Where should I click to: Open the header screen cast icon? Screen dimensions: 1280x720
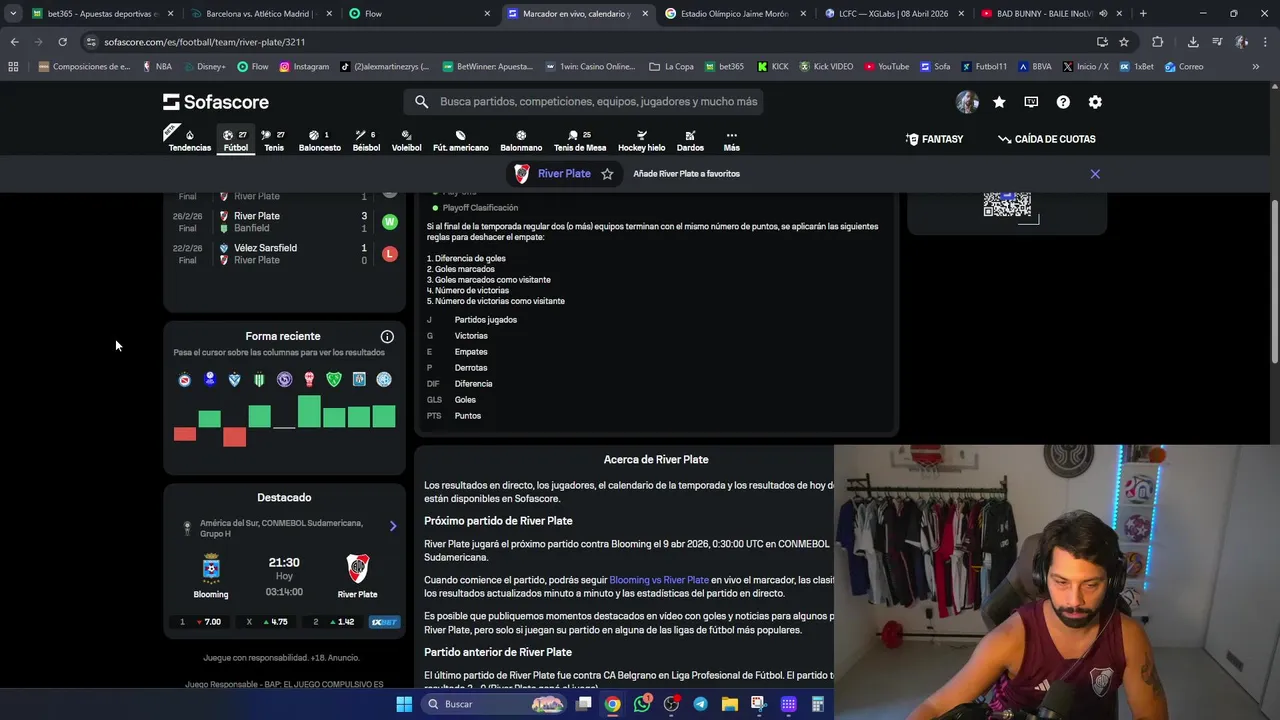tap(1031, 102)
